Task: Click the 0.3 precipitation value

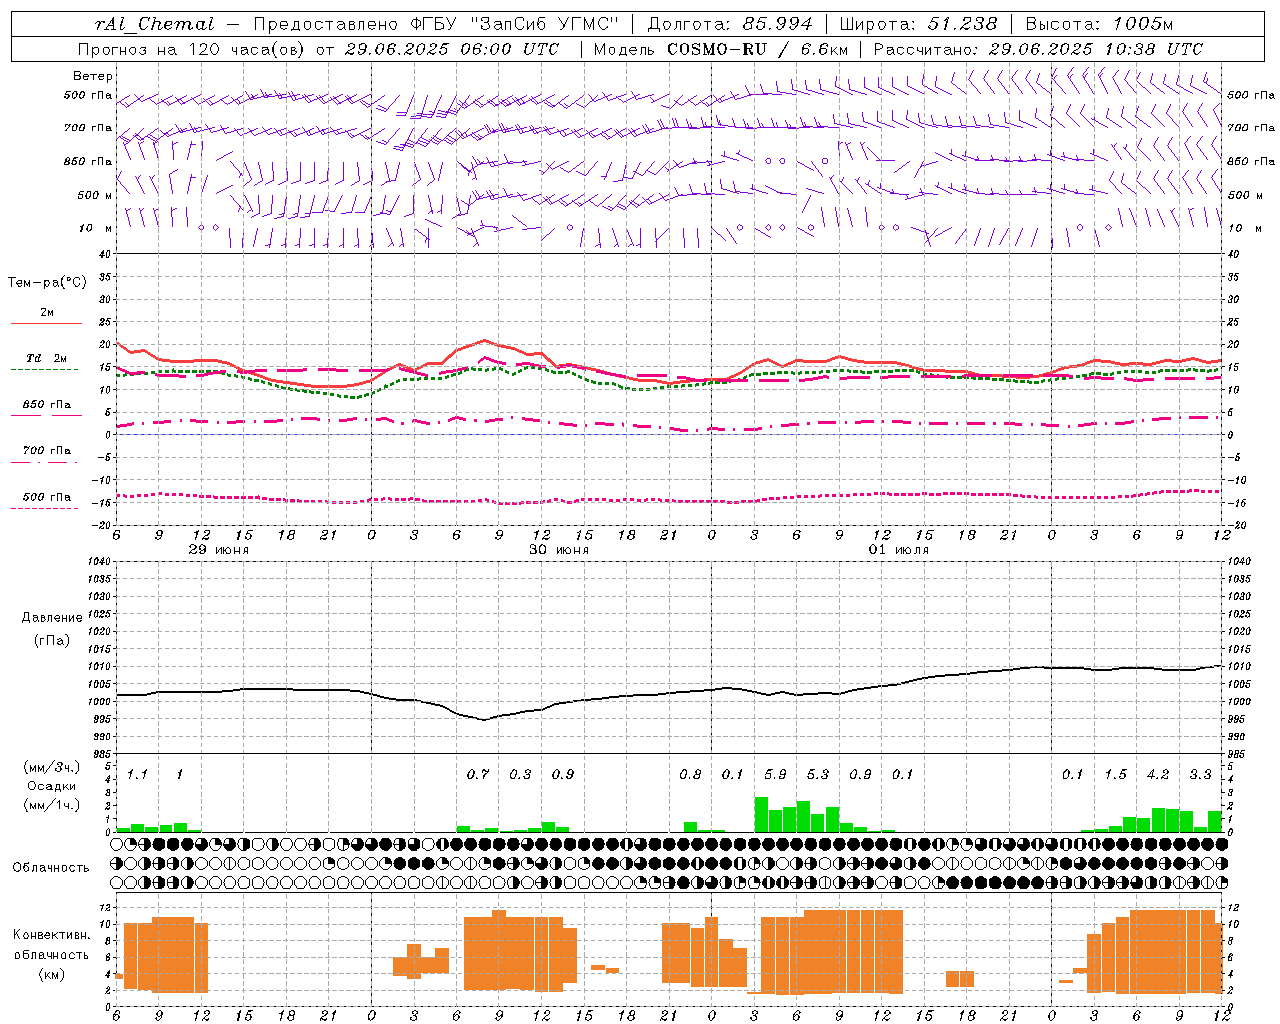Action: pyautogui.click(x=520, y=774)
